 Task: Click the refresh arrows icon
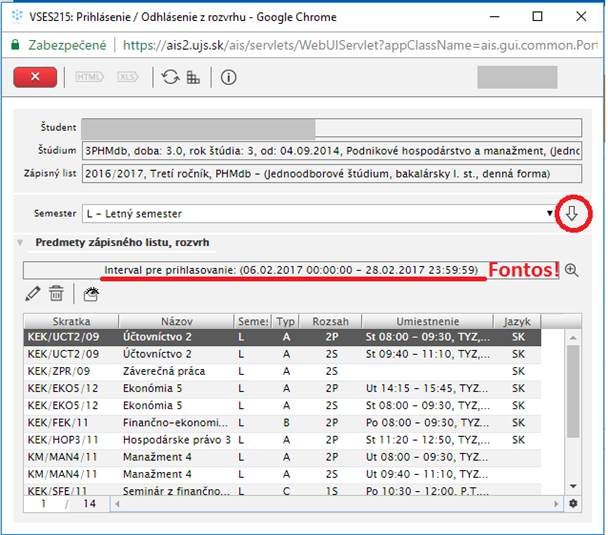tap(170, 77)
